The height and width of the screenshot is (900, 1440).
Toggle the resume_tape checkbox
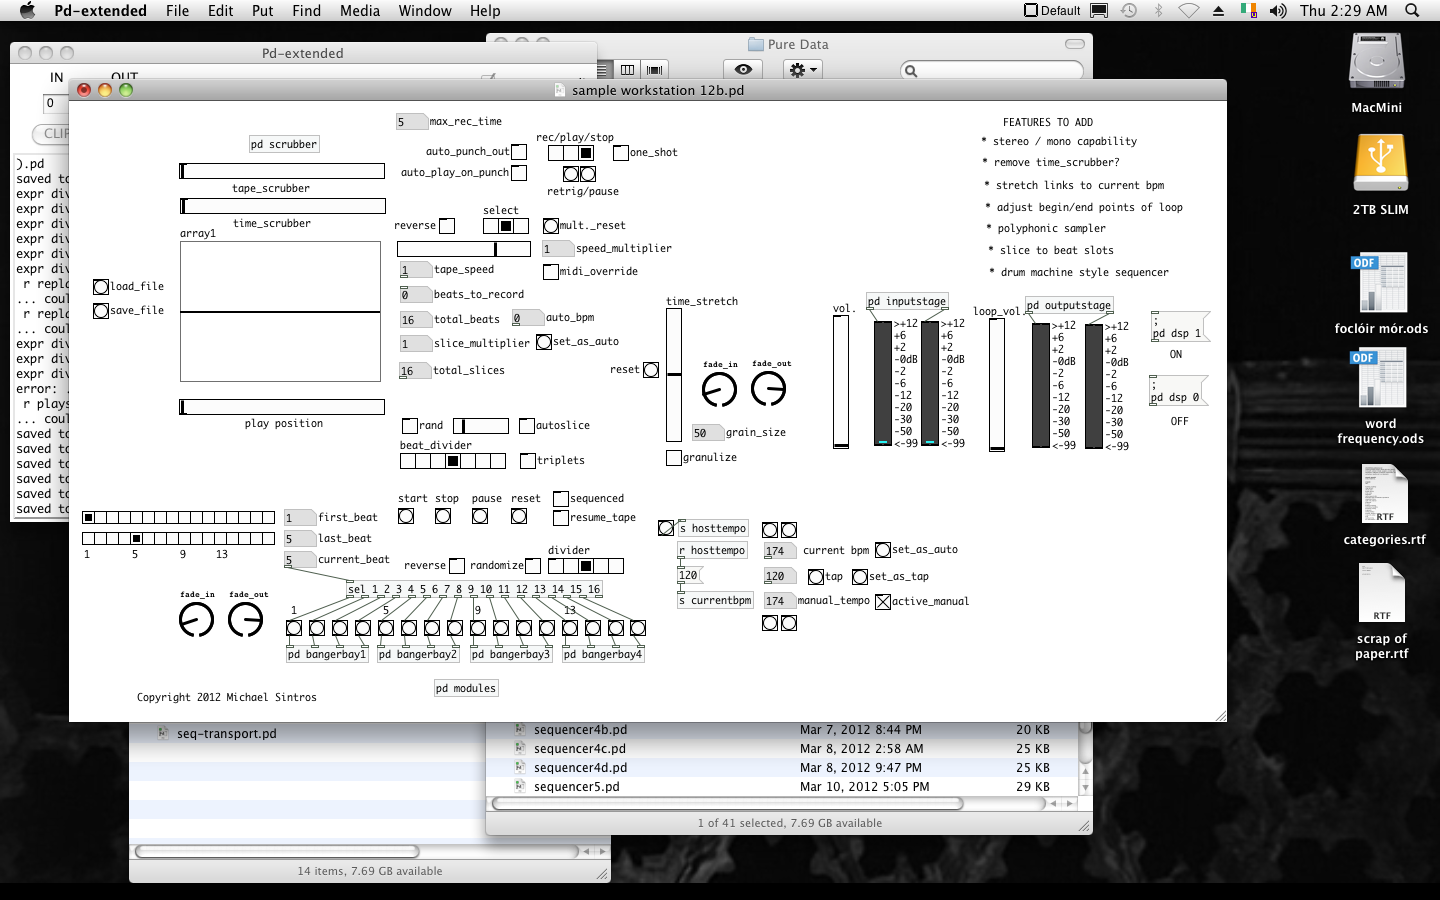coord(561,518)
